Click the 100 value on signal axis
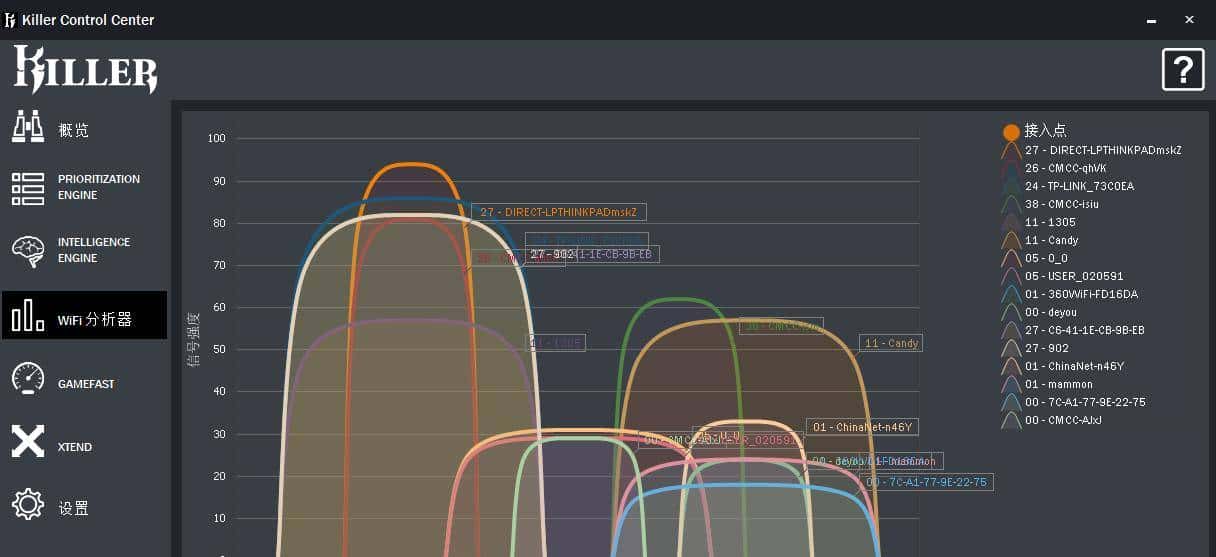 (217, 138)
